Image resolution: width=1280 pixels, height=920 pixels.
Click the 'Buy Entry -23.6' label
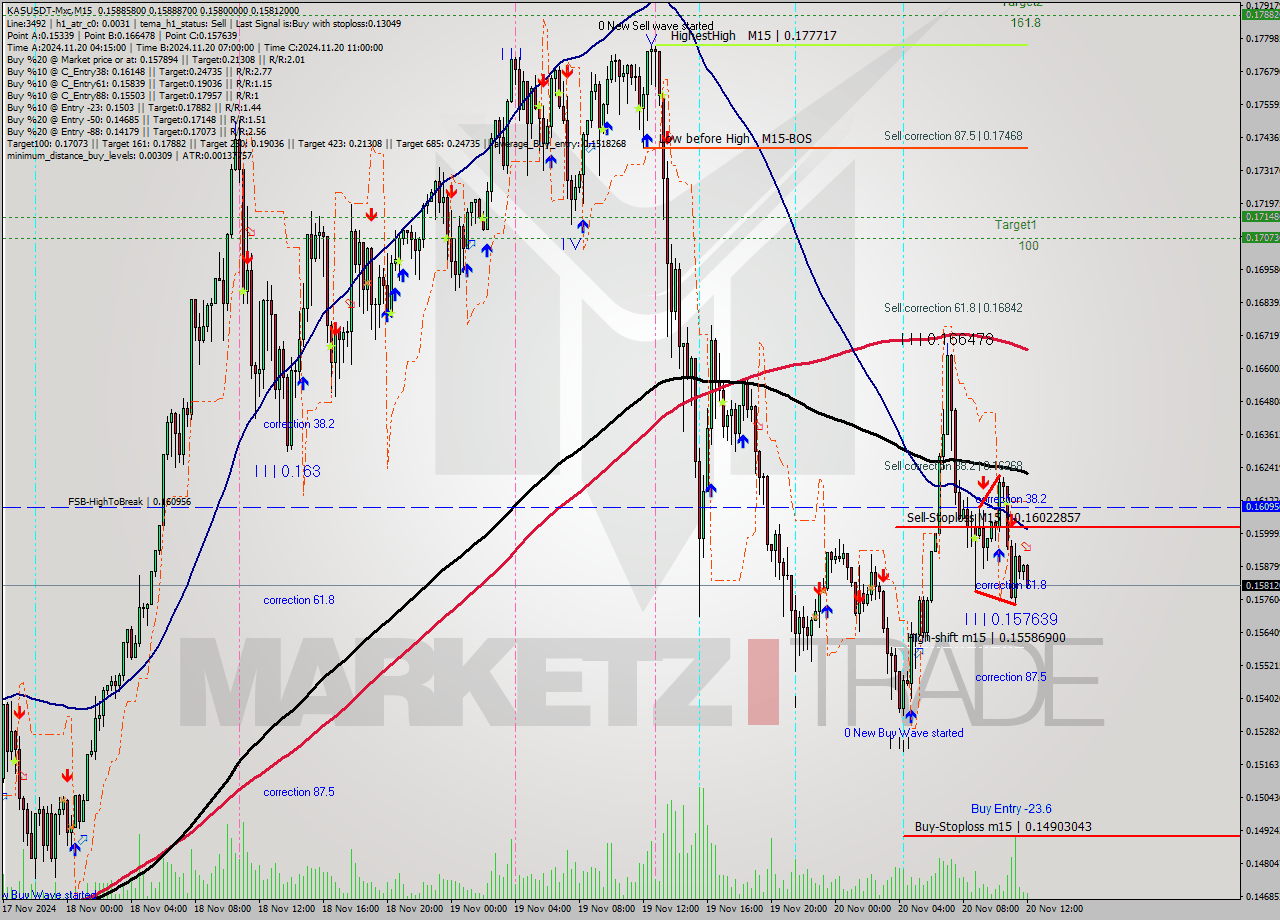point(1011,808)
